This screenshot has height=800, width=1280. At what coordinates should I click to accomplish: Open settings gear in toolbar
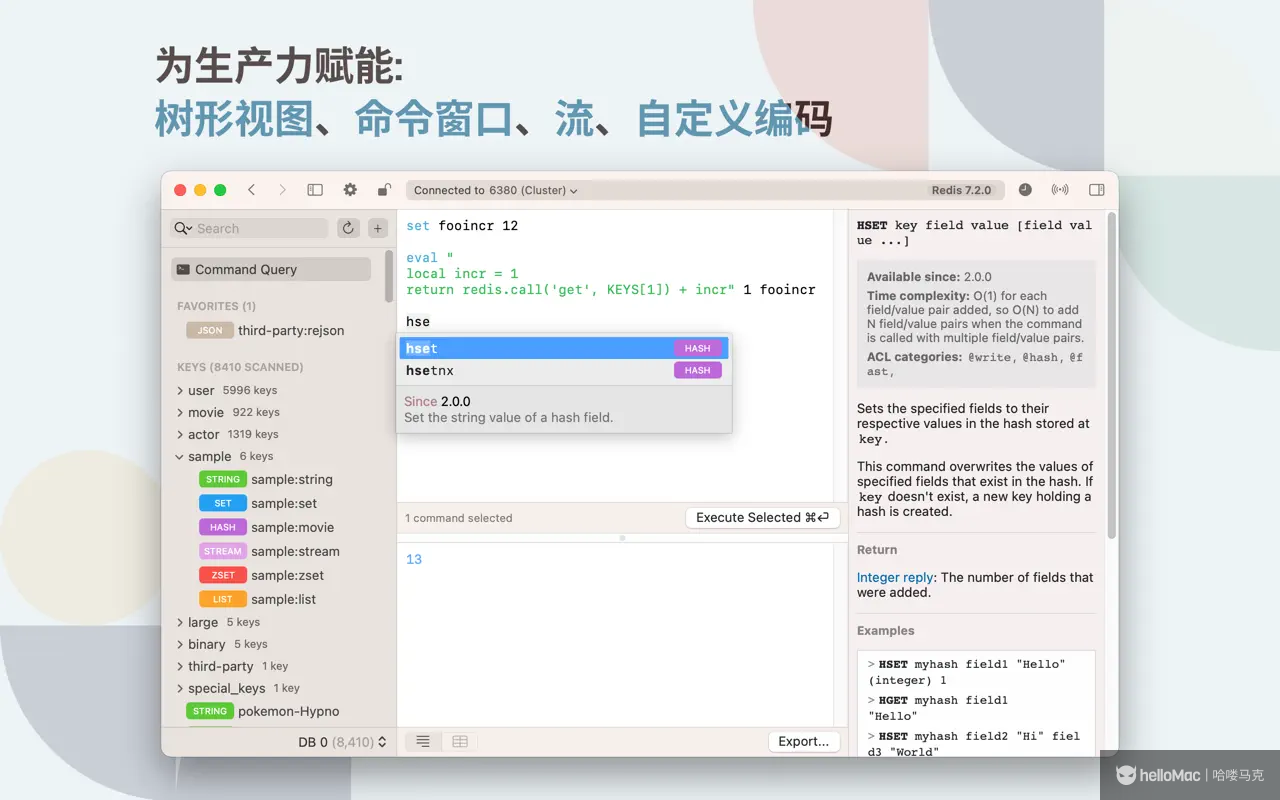pos(350,190)
